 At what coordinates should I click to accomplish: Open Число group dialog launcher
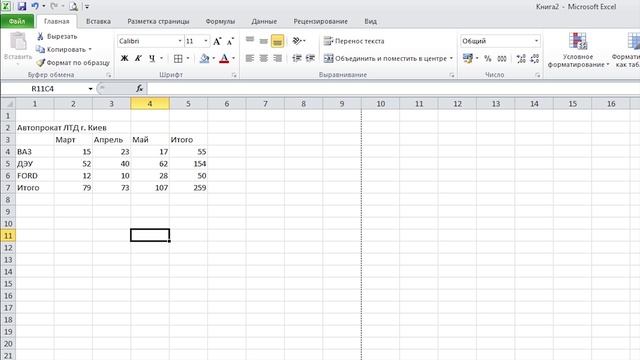(x=538, y=75)
